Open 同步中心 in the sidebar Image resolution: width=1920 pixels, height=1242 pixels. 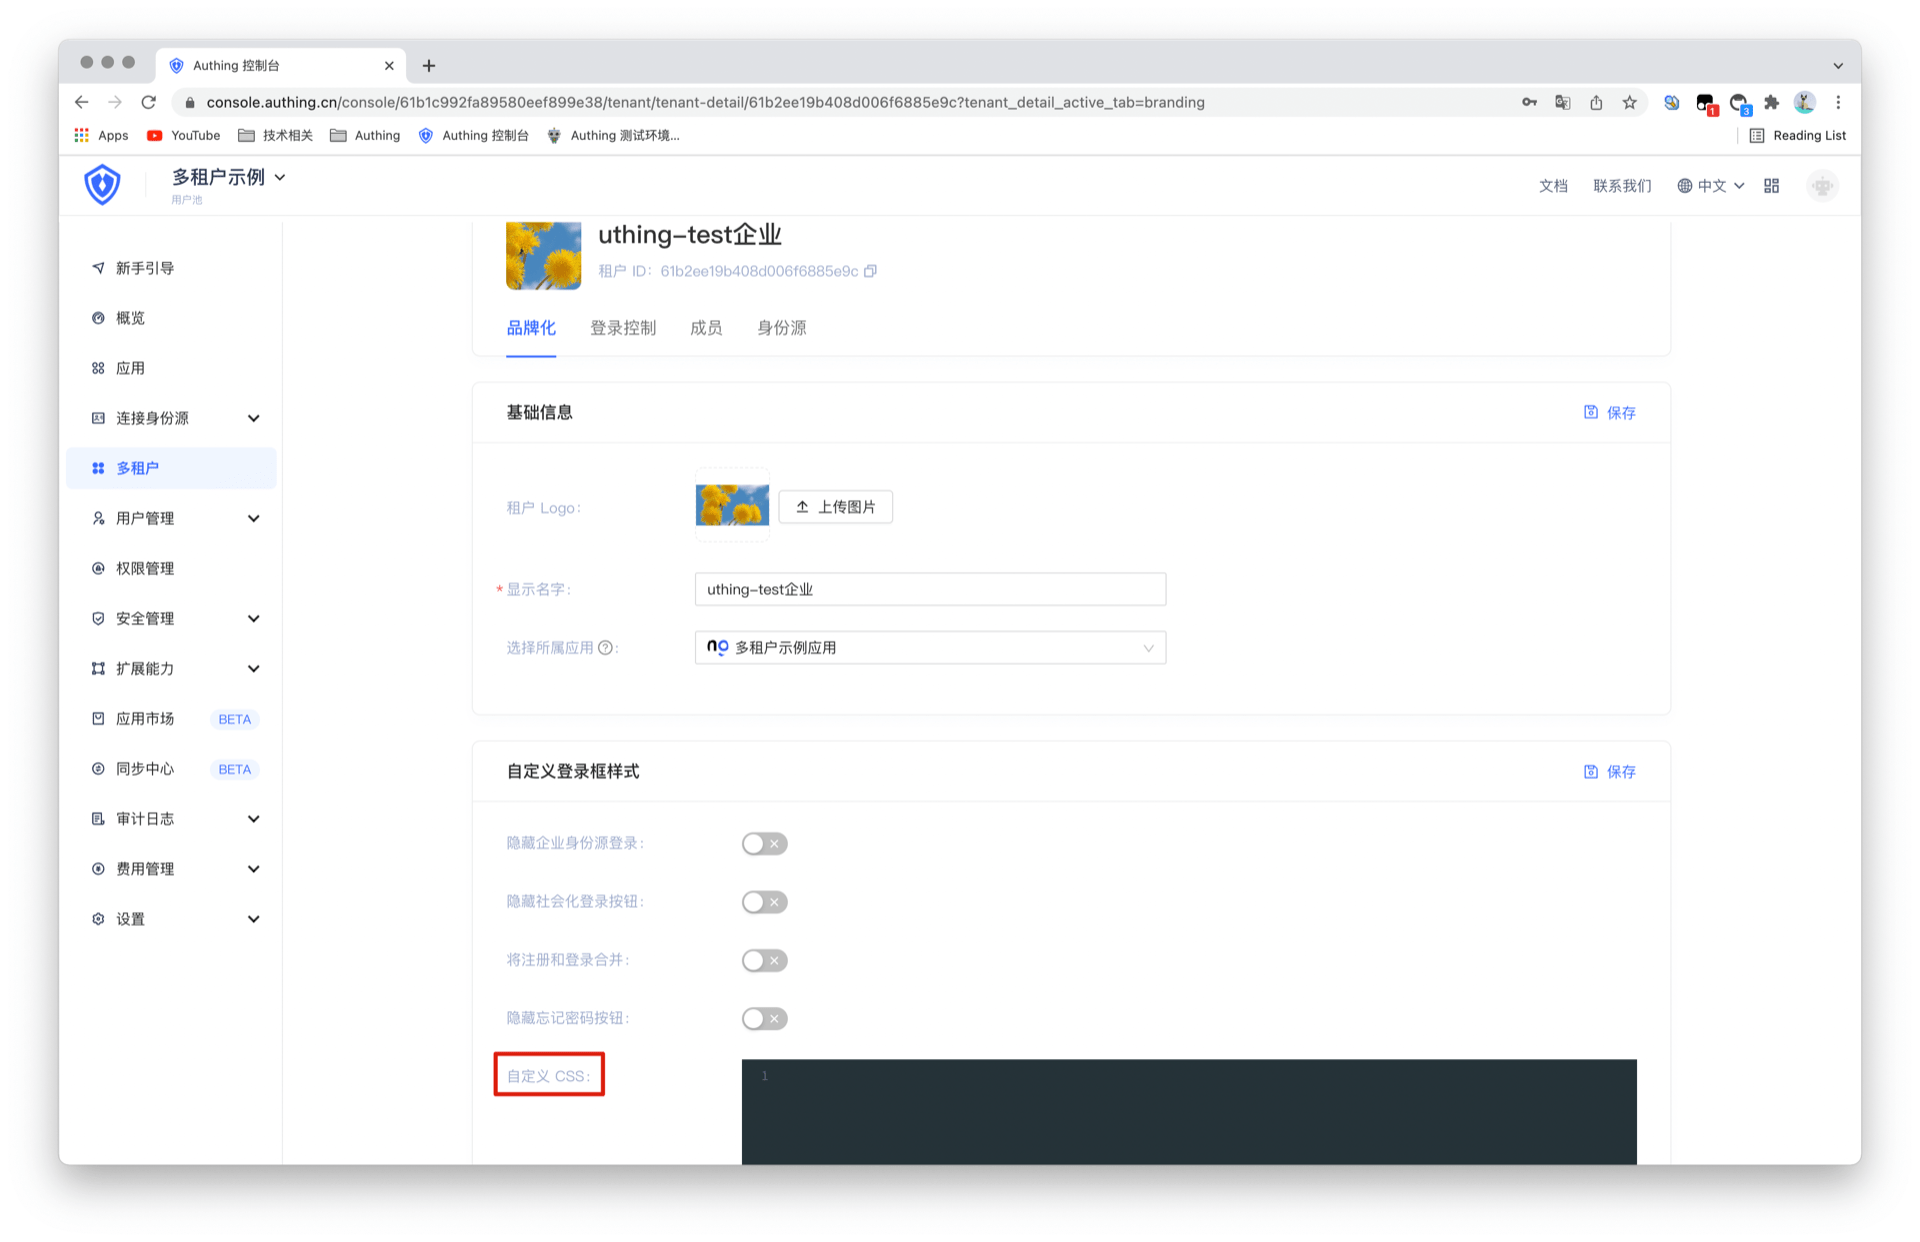(144, 768)
